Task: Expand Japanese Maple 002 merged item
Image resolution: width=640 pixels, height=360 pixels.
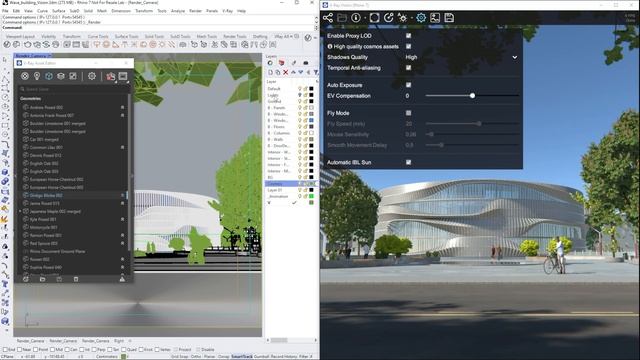Action: click(x=20, y=211)
